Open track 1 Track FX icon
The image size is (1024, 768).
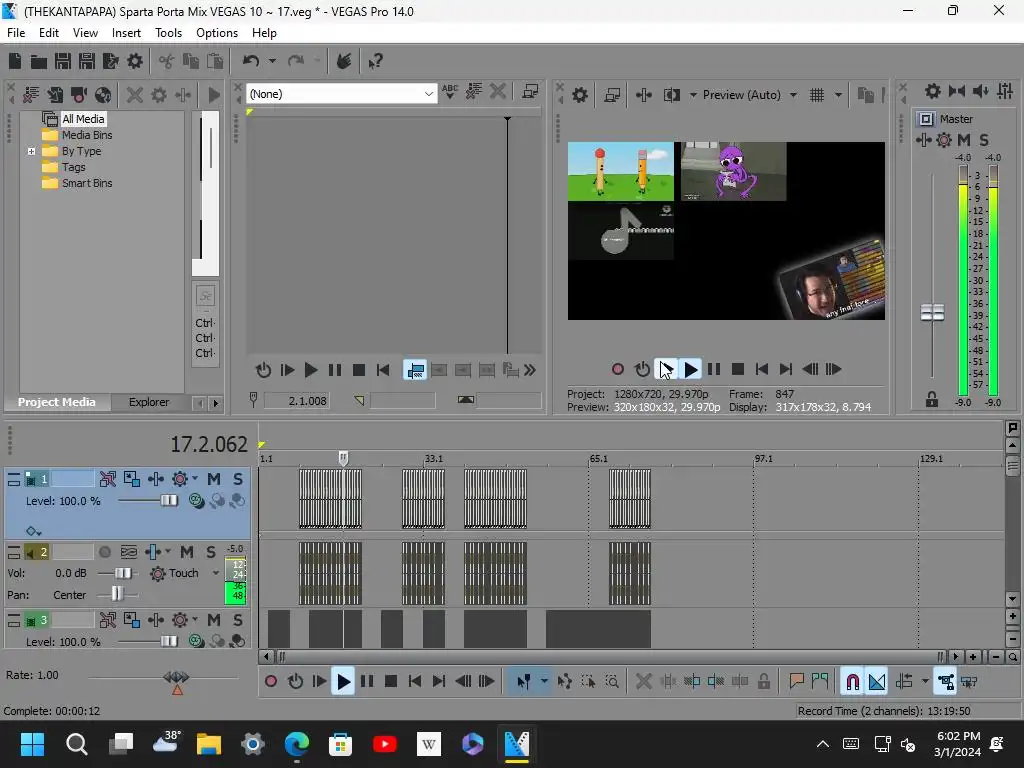(156, 479)
